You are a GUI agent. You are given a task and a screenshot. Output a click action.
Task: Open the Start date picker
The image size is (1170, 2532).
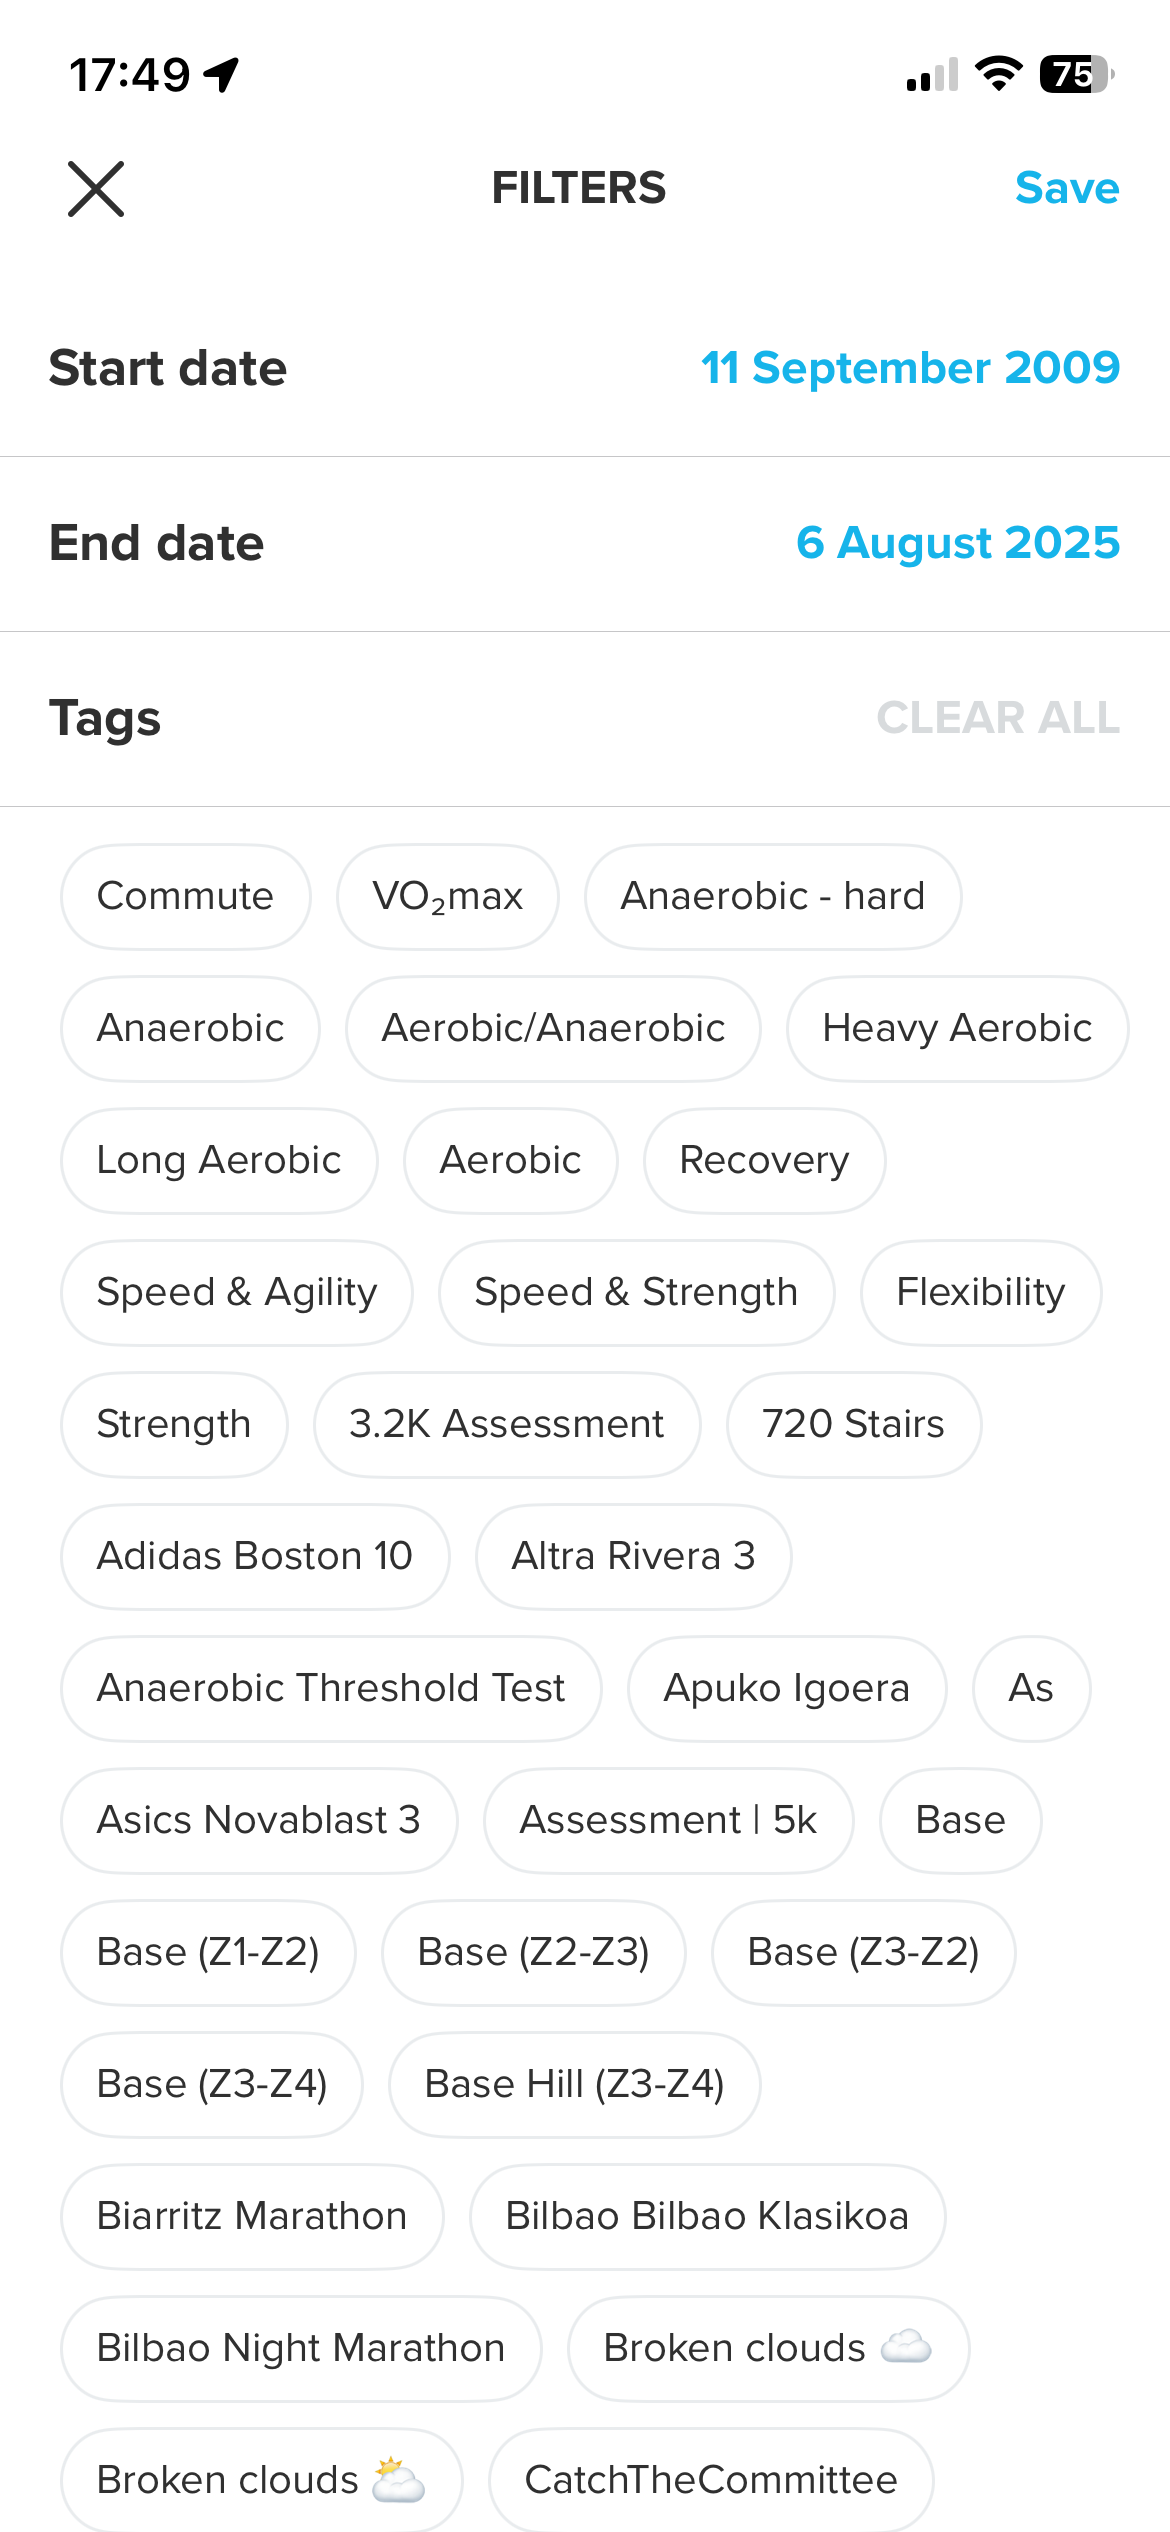click(x=585, y=369)
